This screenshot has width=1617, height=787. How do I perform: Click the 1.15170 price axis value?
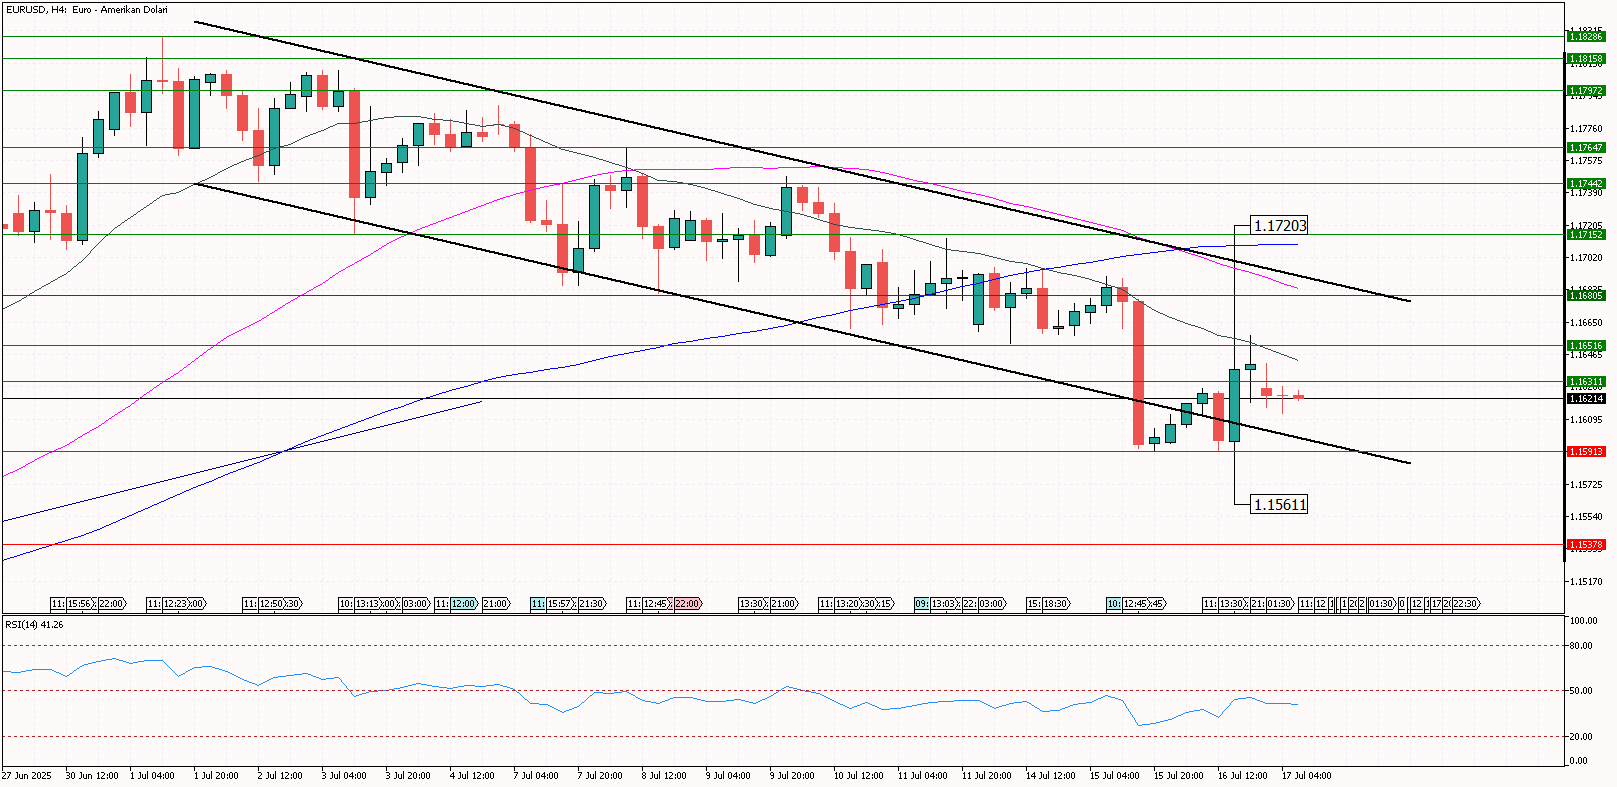(1587, 582)
